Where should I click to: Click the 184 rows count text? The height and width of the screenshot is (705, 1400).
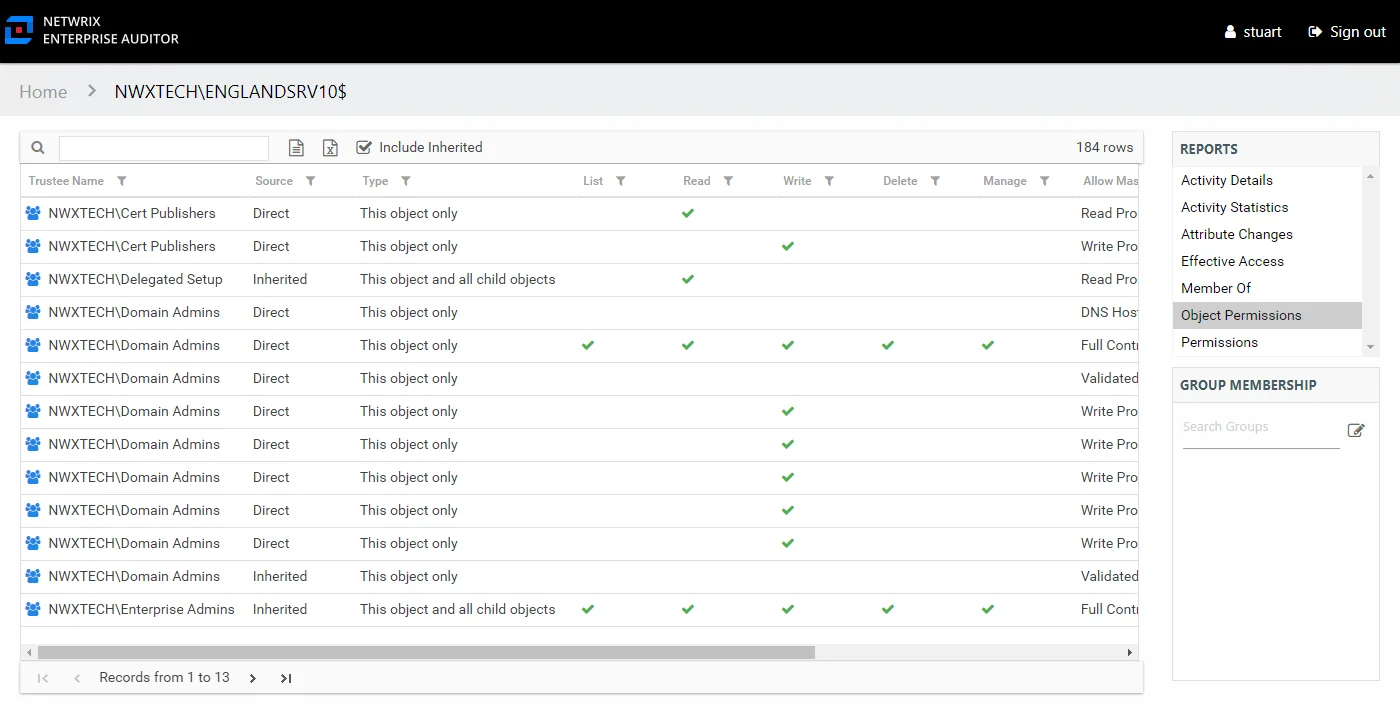click(1104, 147)
